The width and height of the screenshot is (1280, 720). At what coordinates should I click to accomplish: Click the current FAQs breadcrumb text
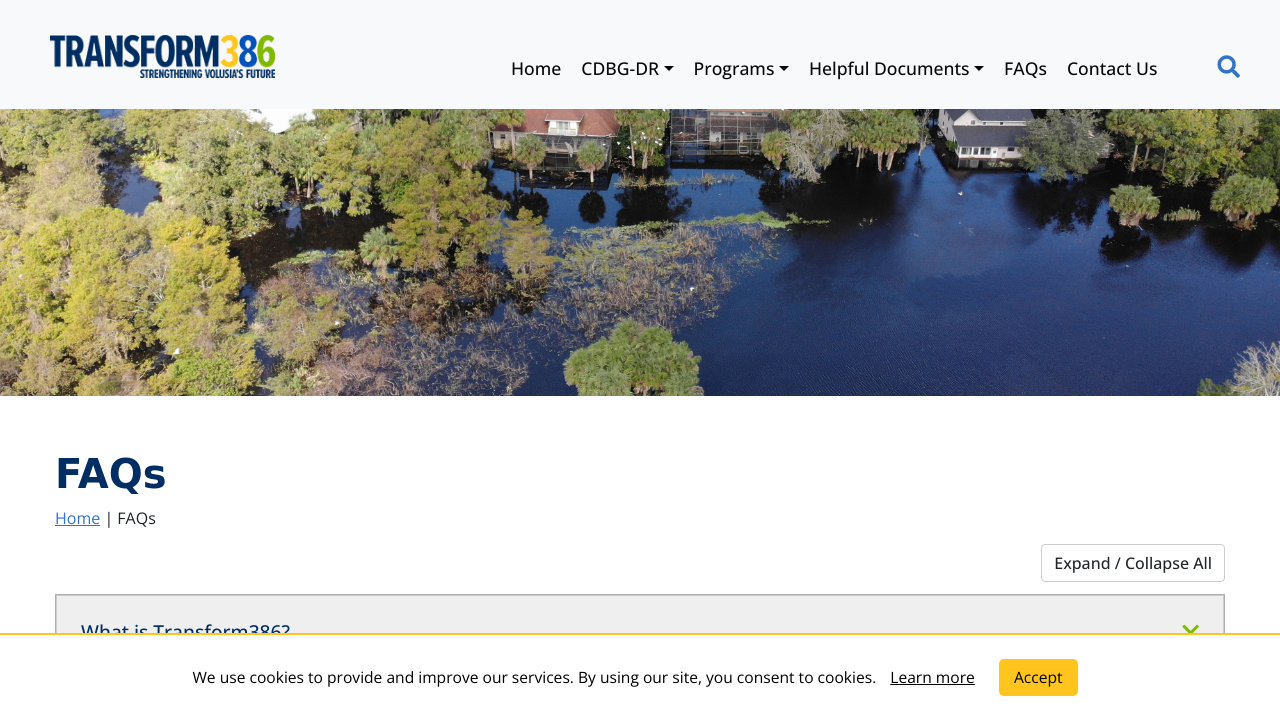click(136, 518)
